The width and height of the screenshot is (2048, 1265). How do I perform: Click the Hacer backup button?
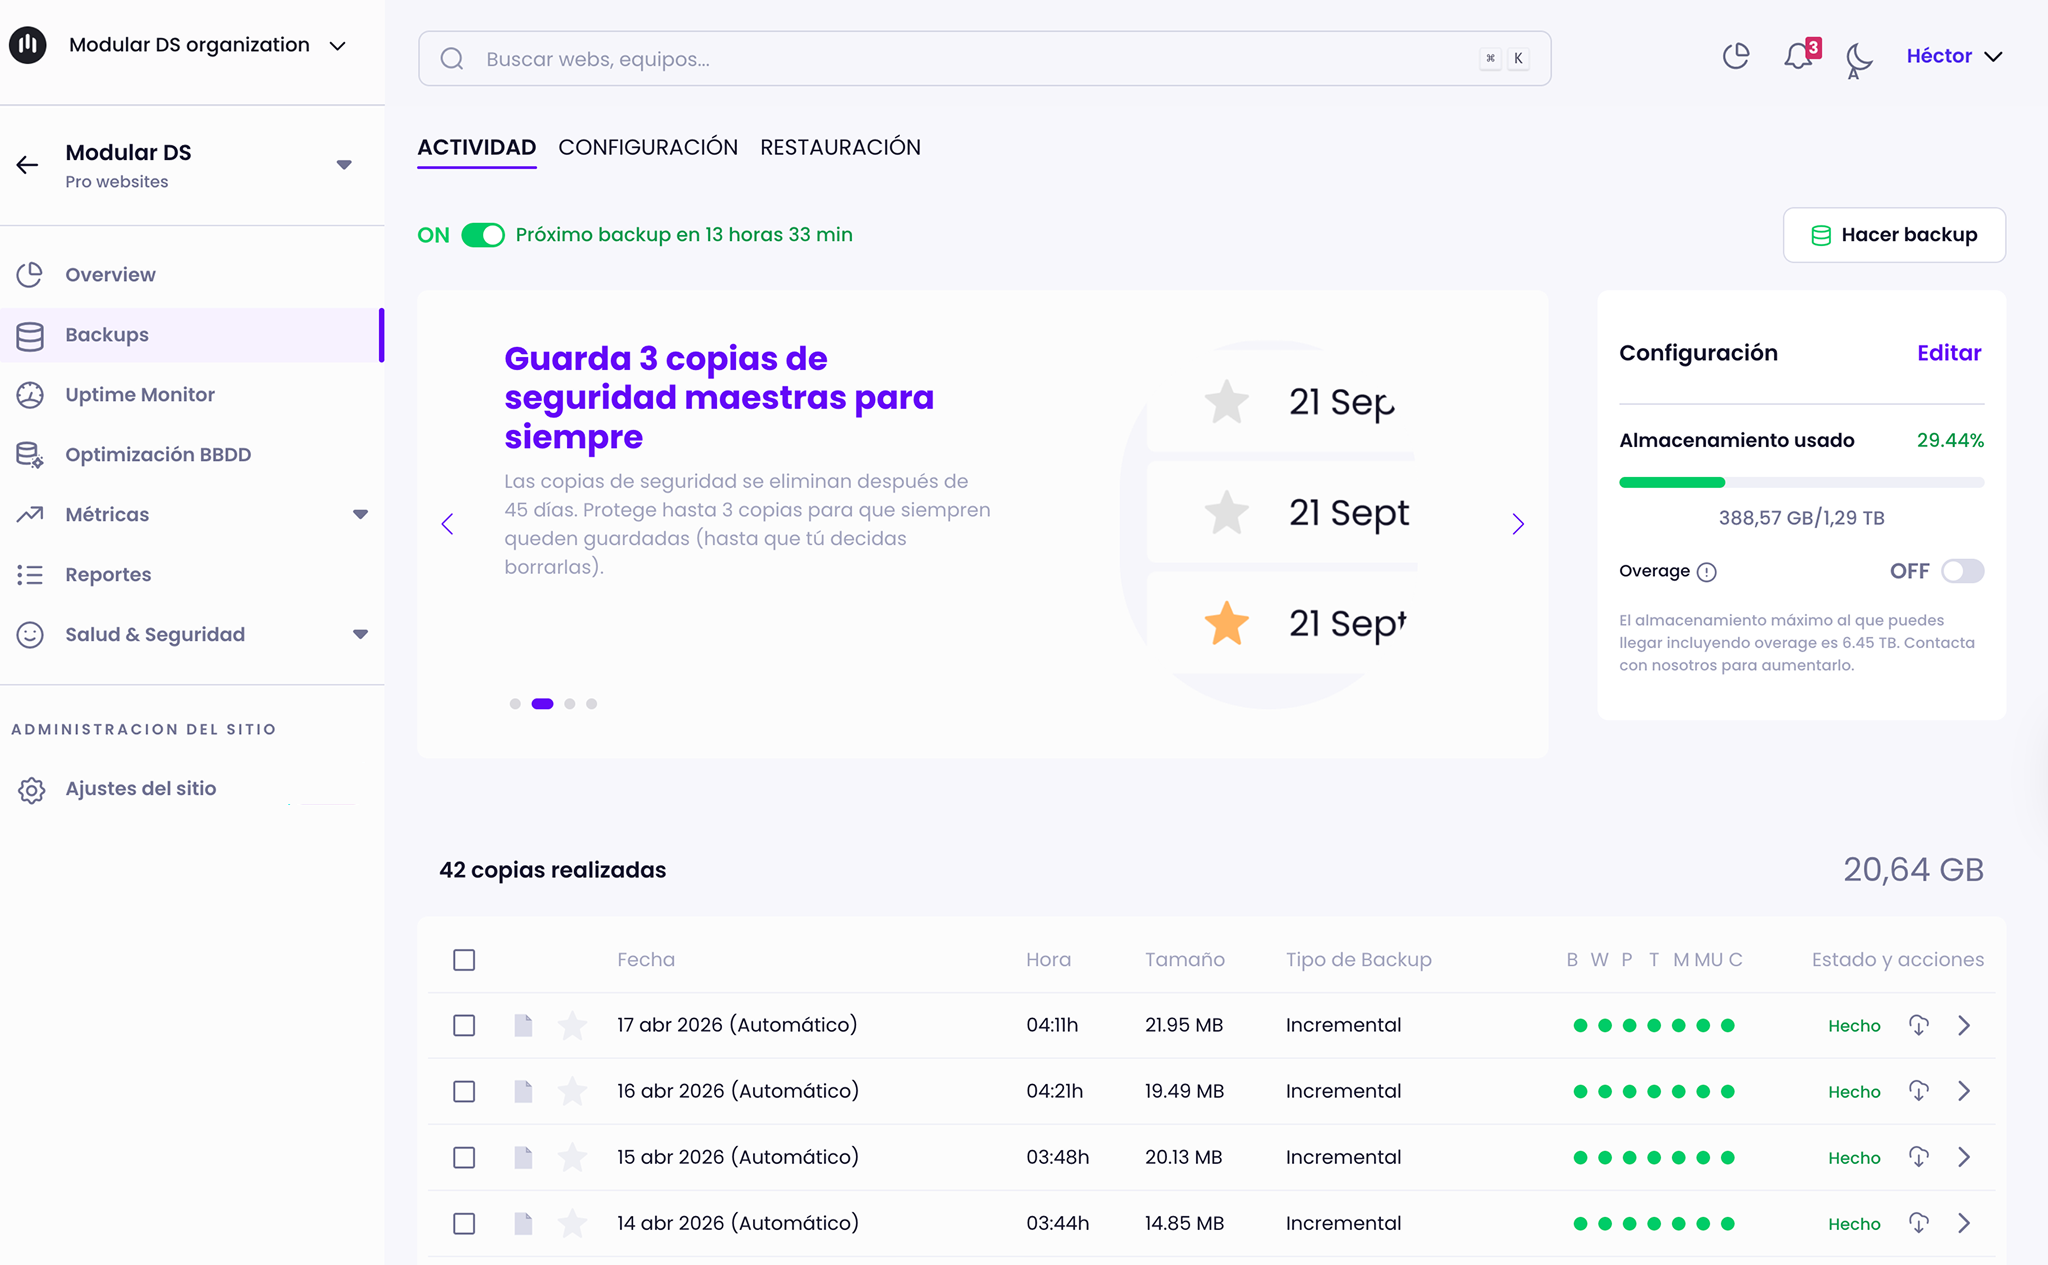tap(1893, 235)
